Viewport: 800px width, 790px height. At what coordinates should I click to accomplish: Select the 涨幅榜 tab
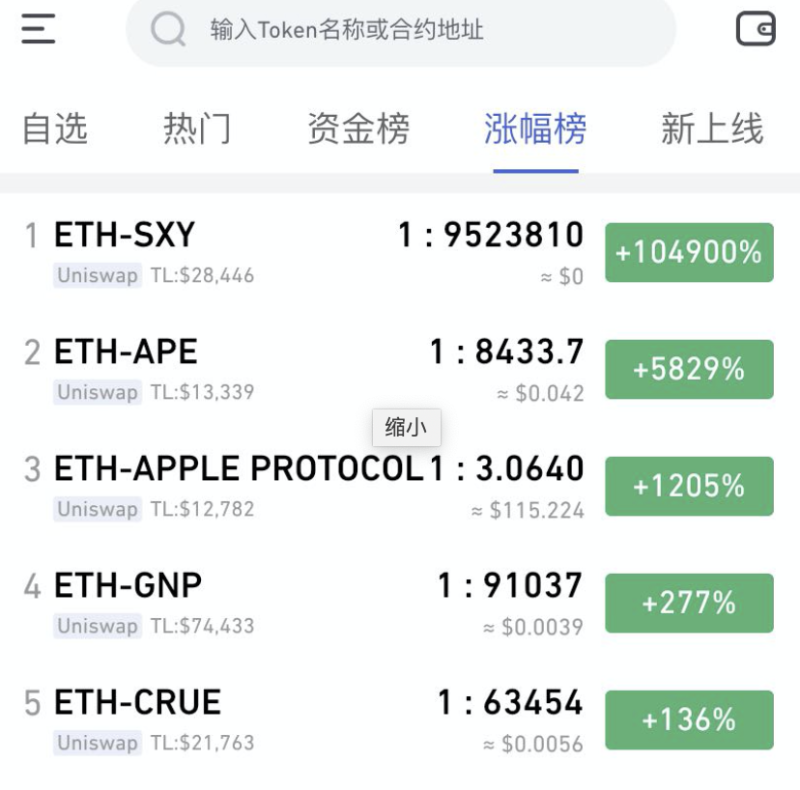(535, 128)
